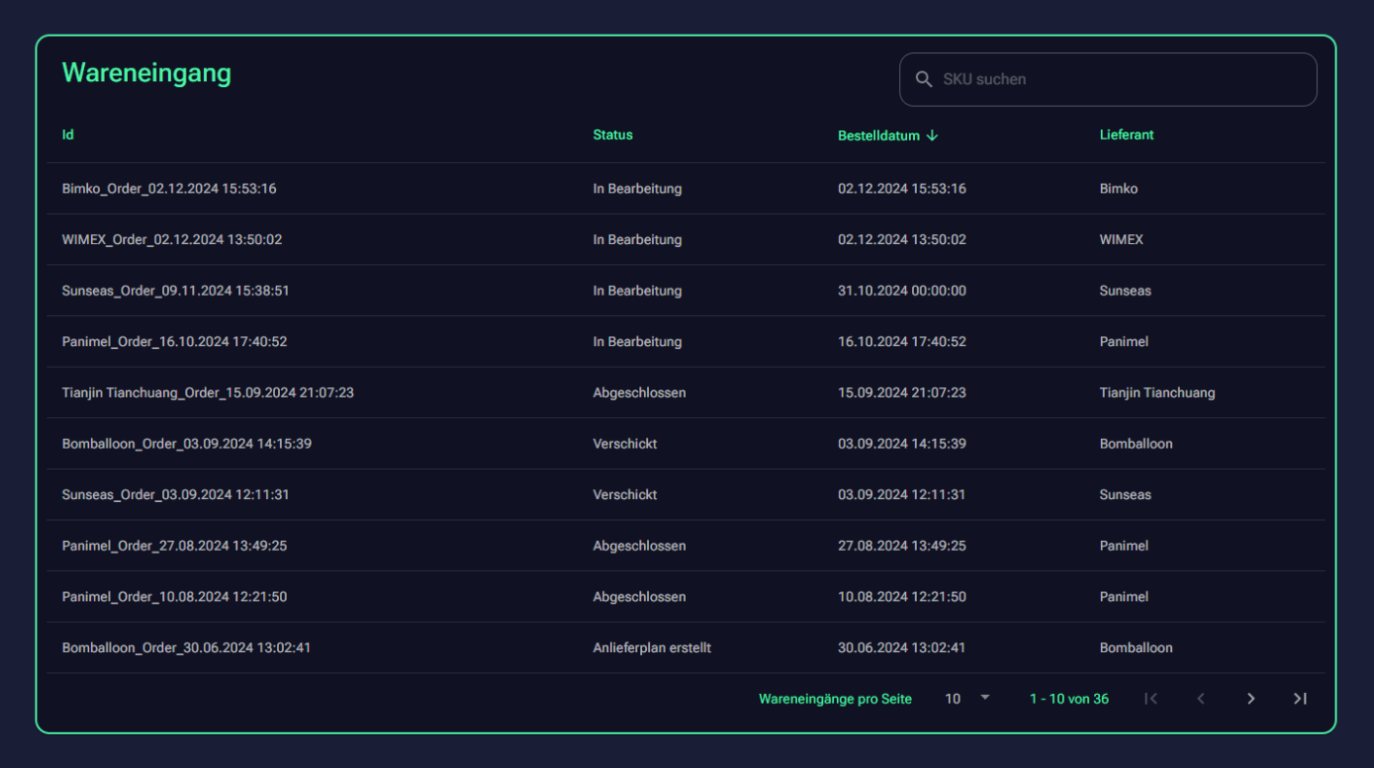Click the Anlieferplan erstellt status cell
The width and height of the screenshot is (1374, 768).
tap(651, 648)
